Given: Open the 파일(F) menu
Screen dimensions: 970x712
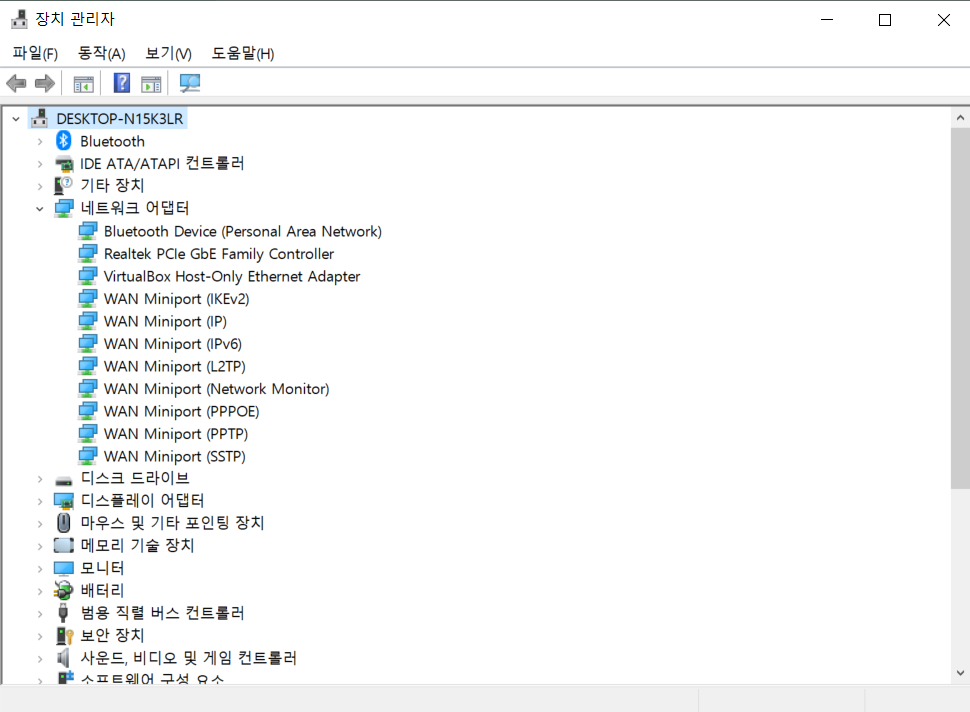Looking at the screenshot, I should 35,53.
